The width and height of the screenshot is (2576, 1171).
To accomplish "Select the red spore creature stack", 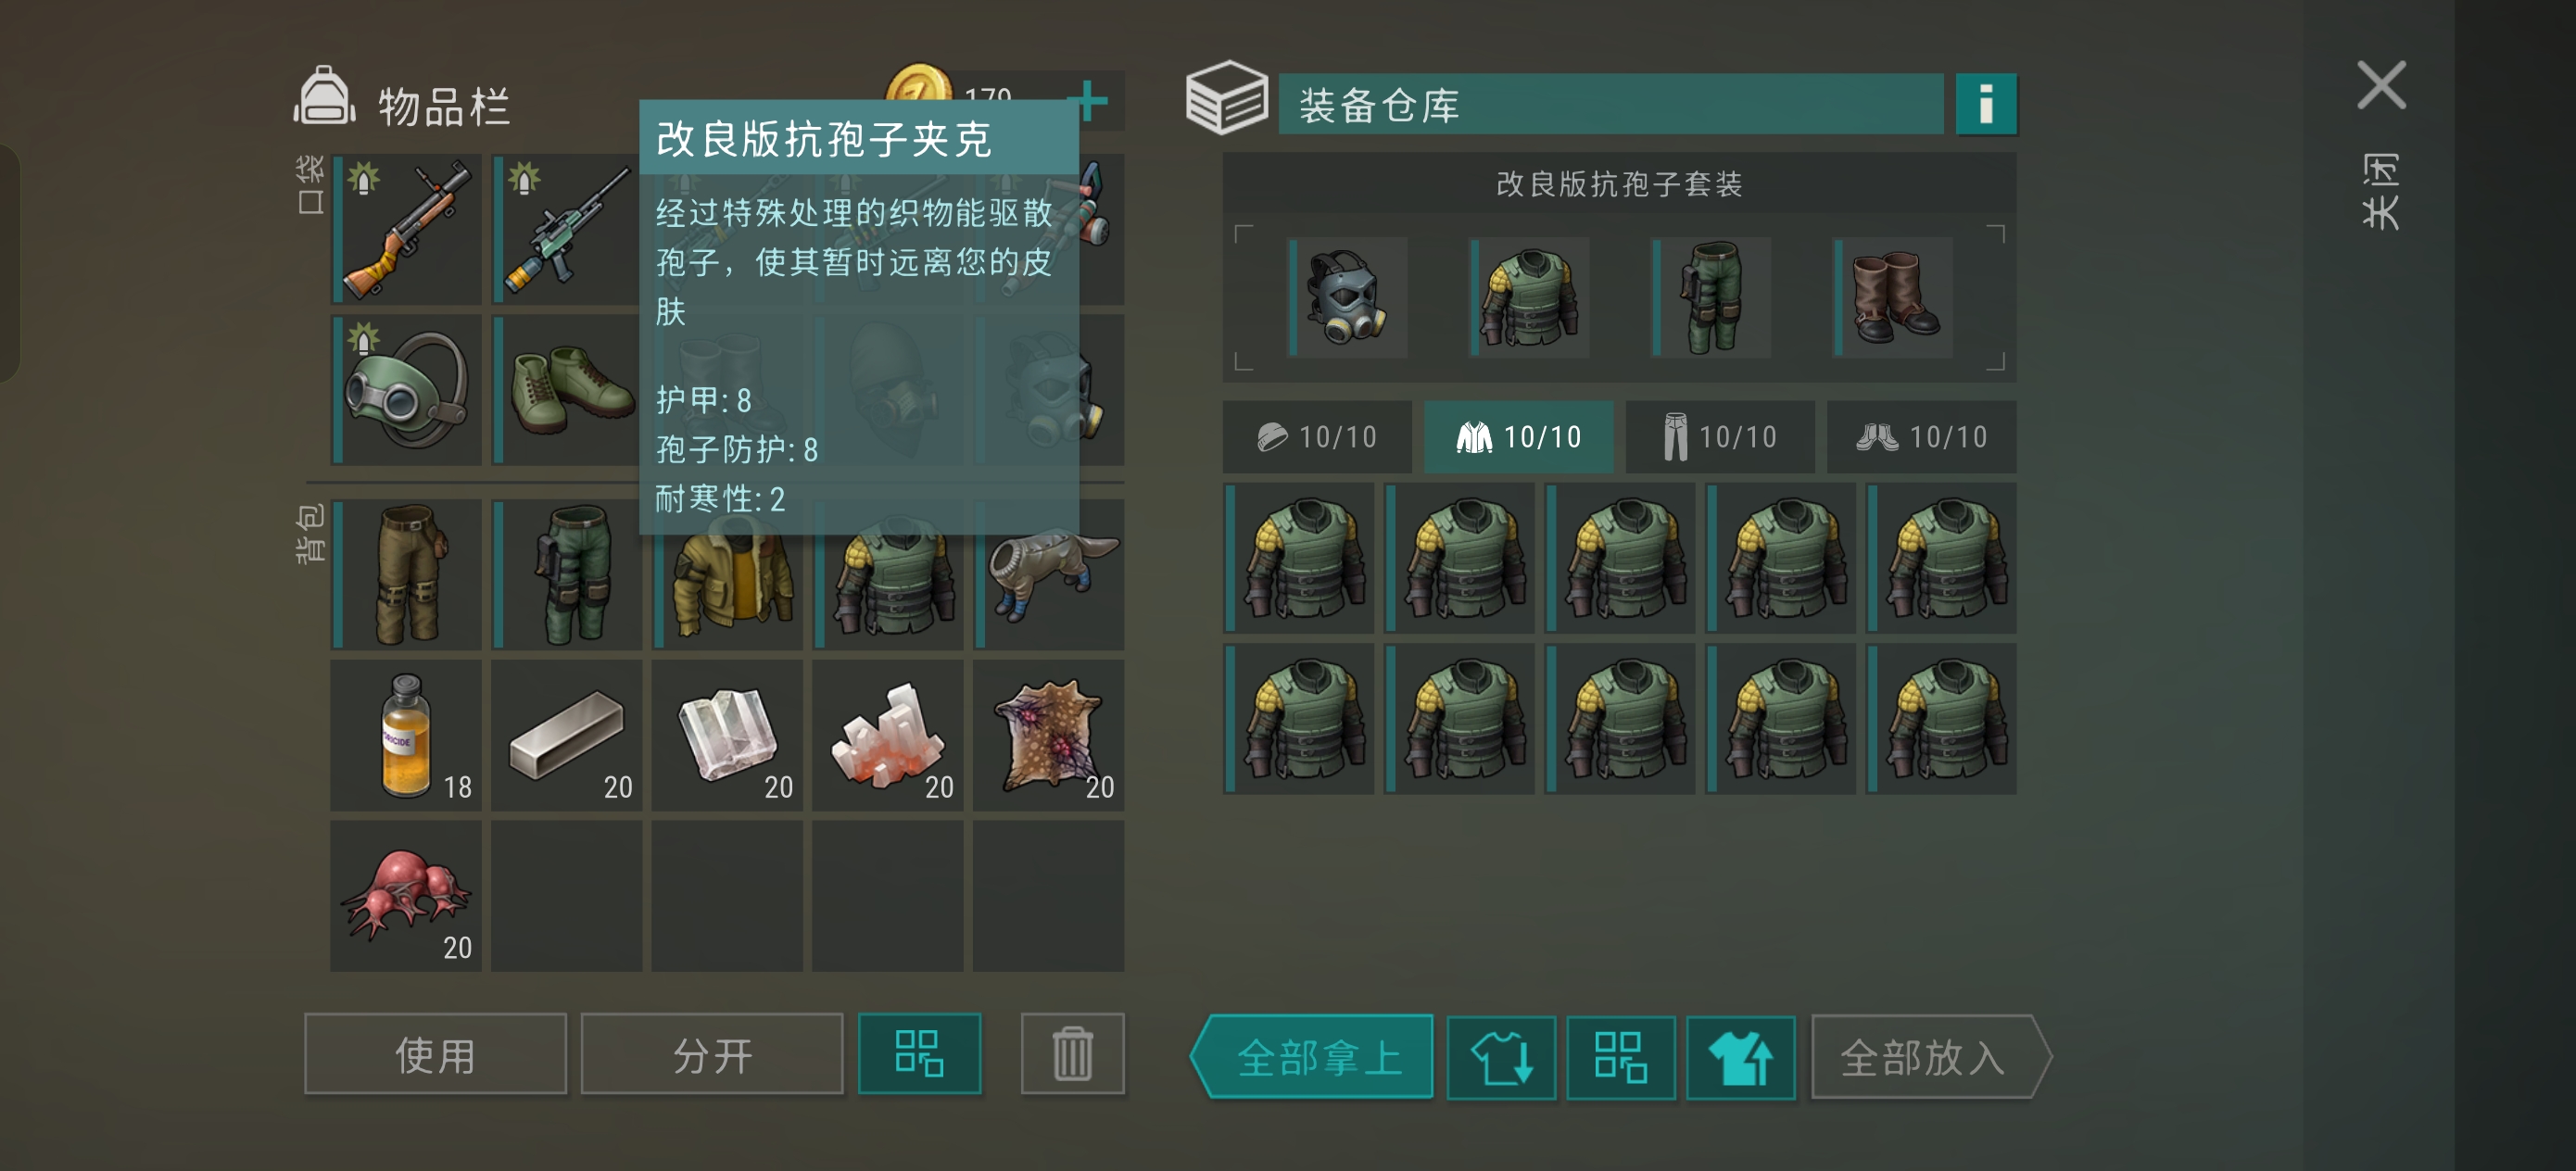I will 406,896.
